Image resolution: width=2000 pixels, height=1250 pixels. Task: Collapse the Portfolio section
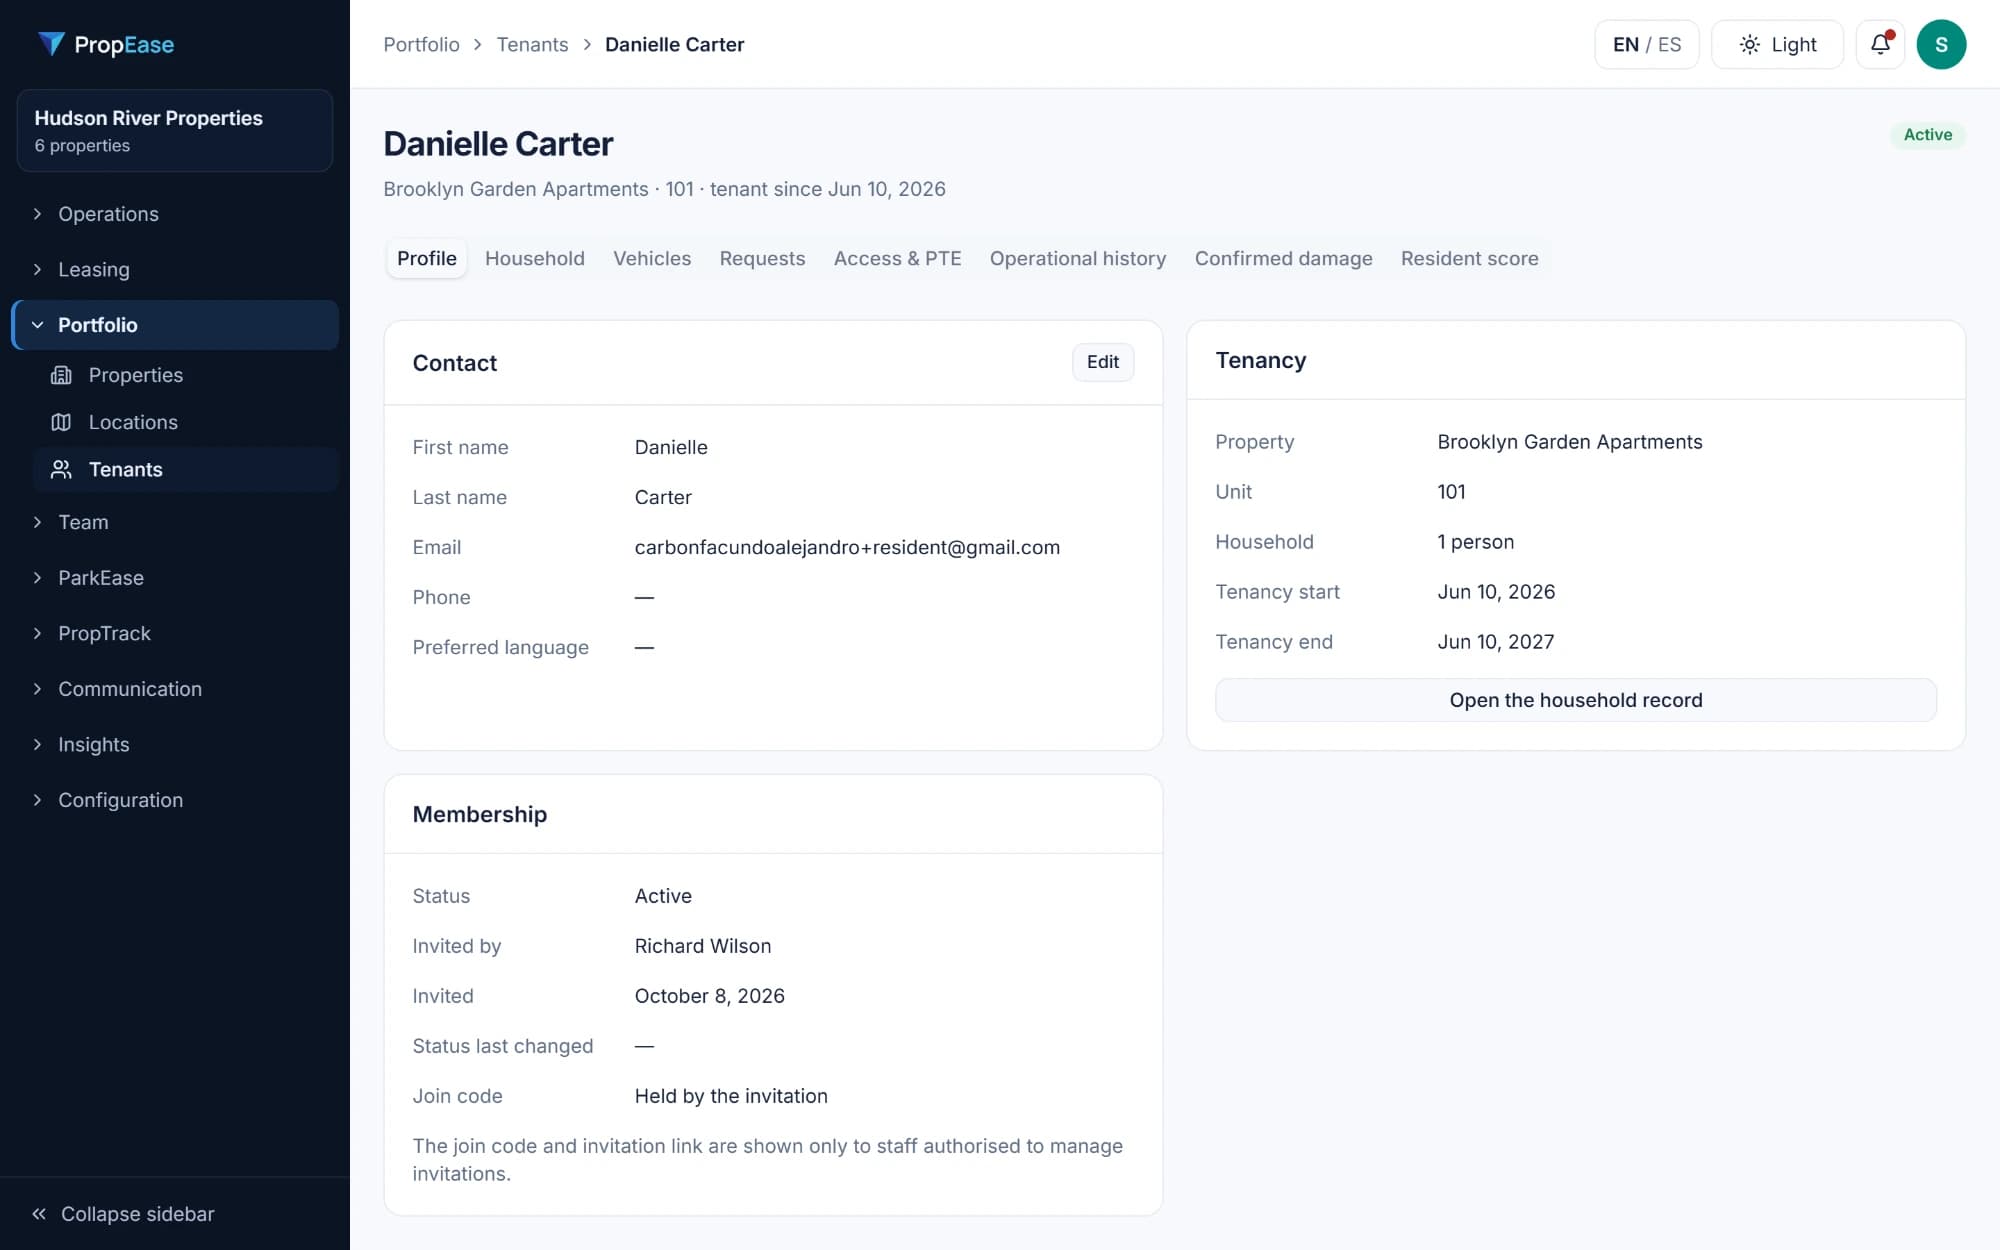175,325
